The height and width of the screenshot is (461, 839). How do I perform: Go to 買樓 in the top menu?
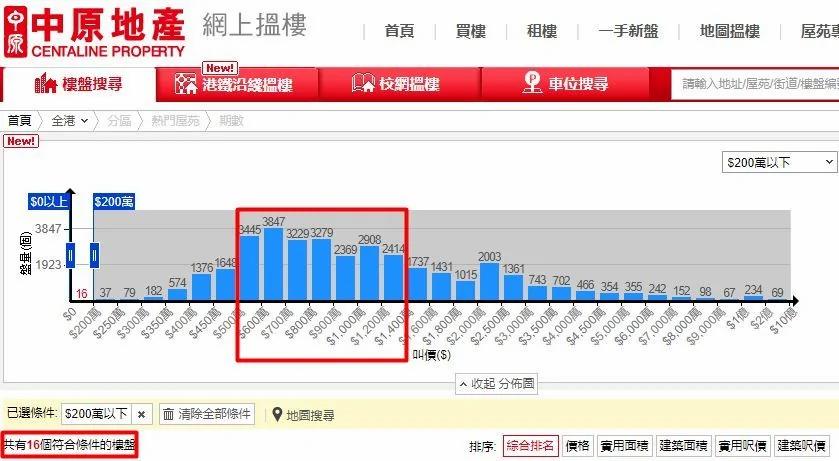[470, 31]
